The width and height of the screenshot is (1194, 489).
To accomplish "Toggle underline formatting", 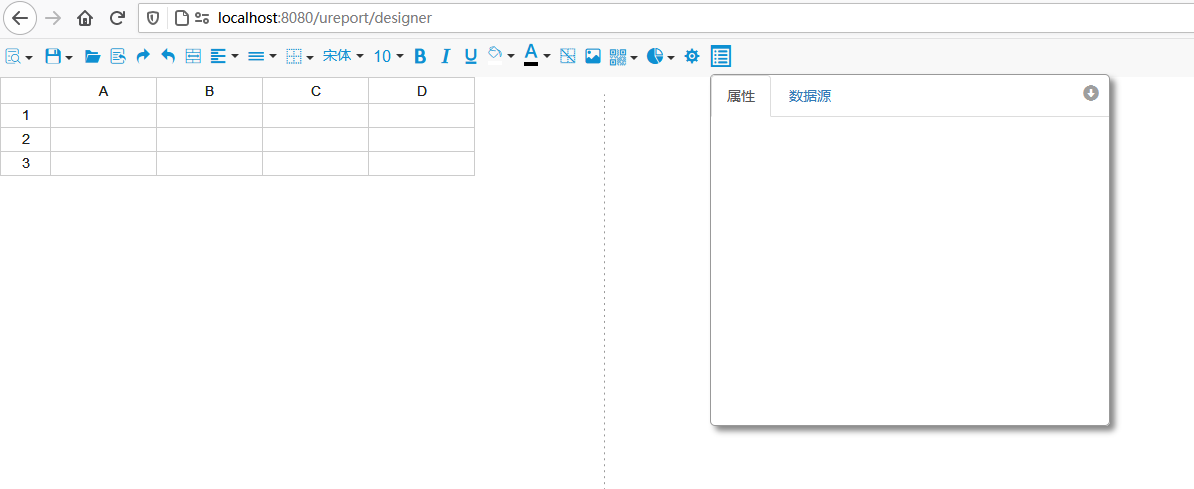I will [471, 57].
